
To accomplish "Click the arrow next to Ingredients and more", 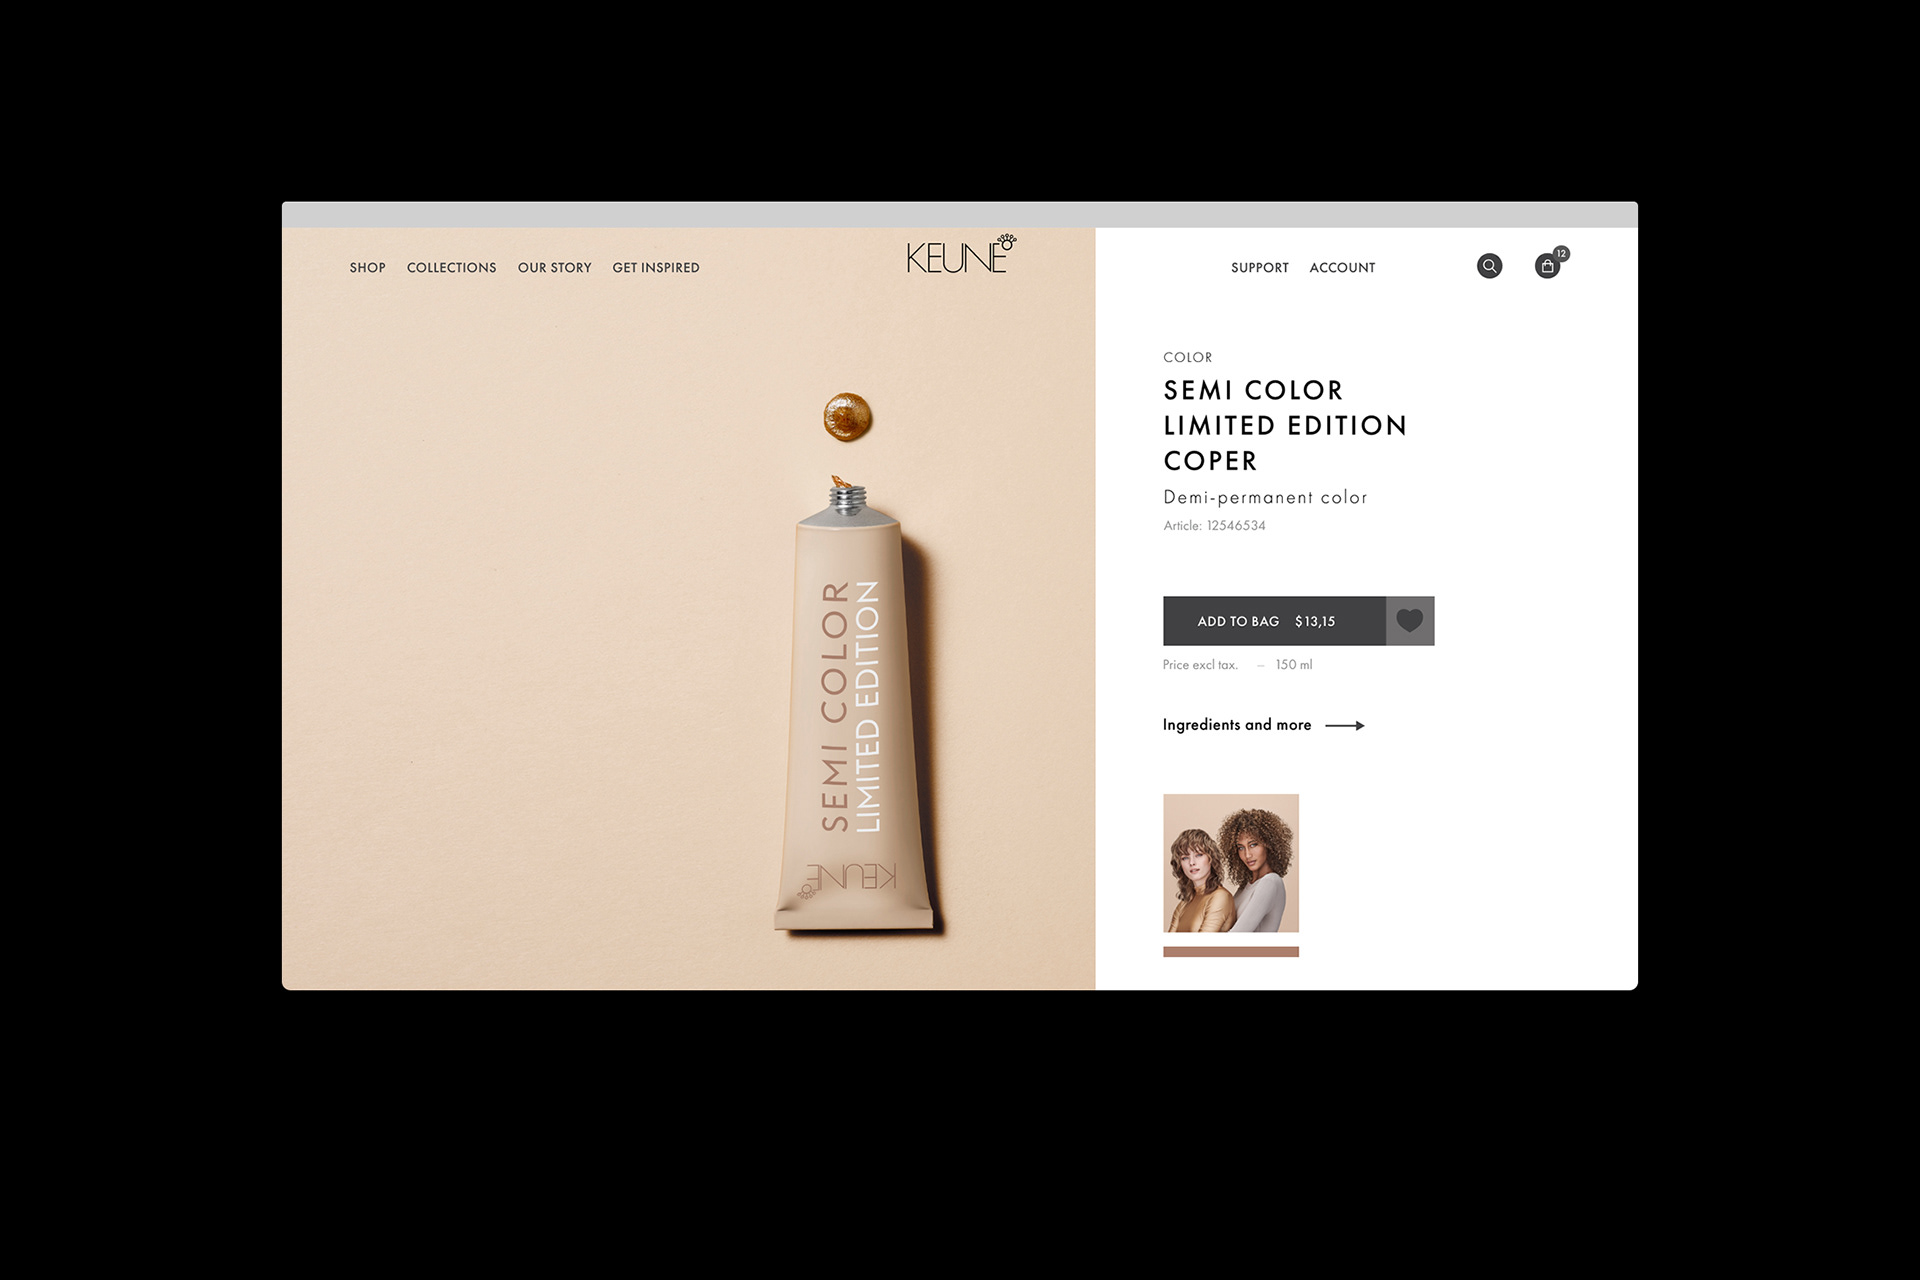I will 1345,725.
